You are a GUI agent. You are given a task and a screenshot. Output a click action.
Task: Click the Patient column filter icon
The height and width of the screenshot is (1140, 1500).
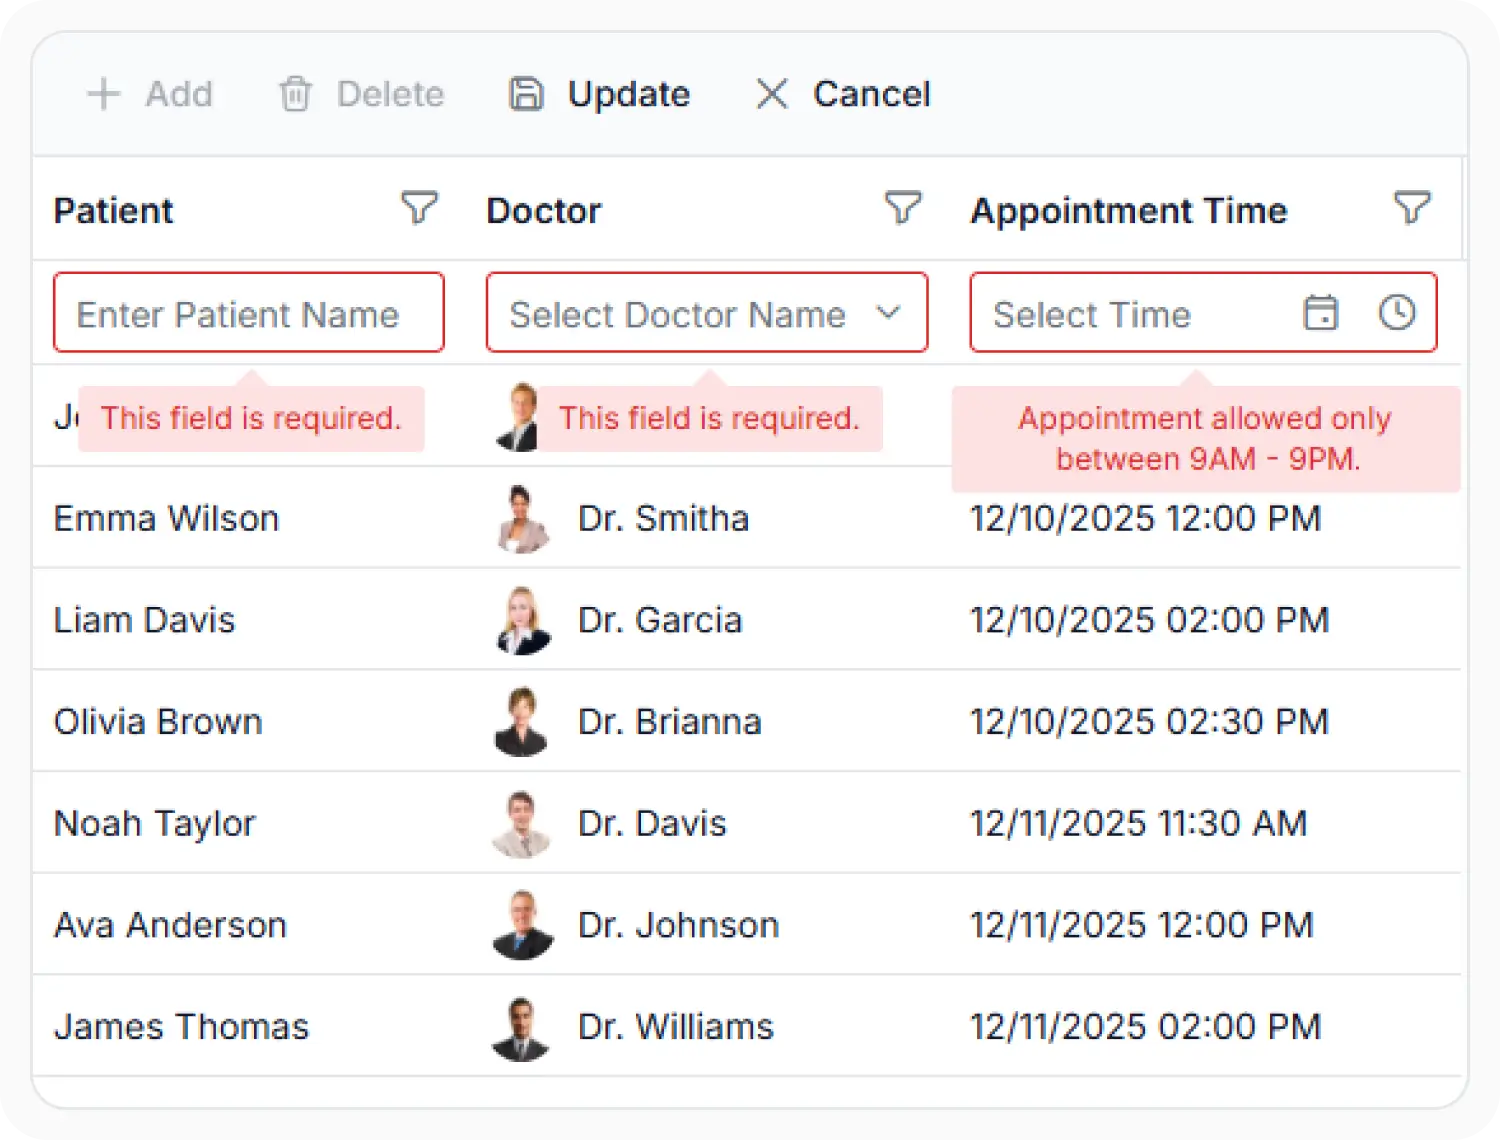(419, 209)
